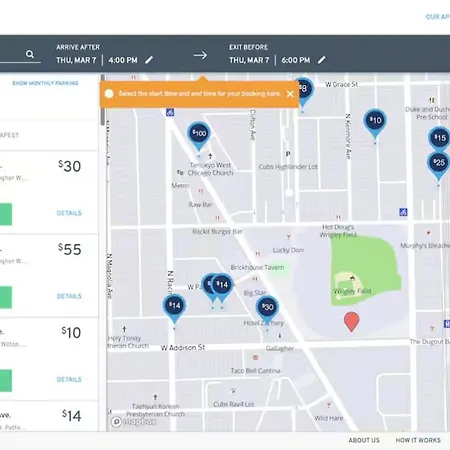
Task: Click the Arrive After 4:00 PM time
Action: click(x=123, y=60)
